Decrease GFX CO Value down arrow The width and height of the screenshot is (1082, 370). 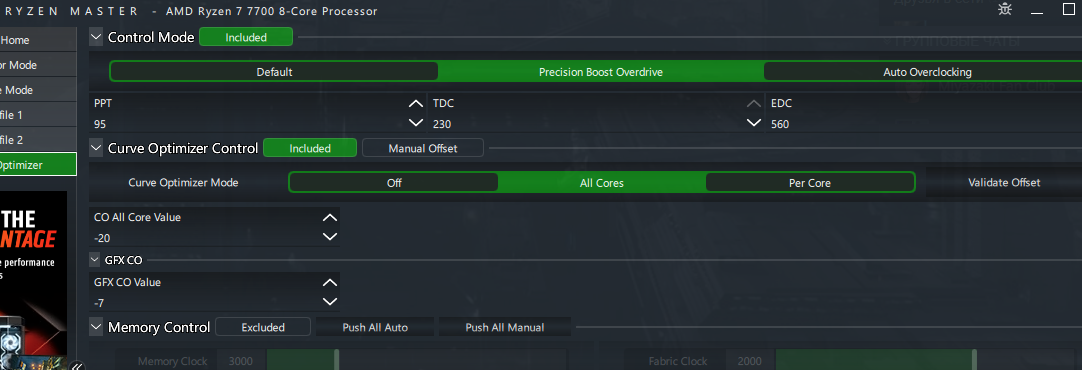tap(330, 302)
